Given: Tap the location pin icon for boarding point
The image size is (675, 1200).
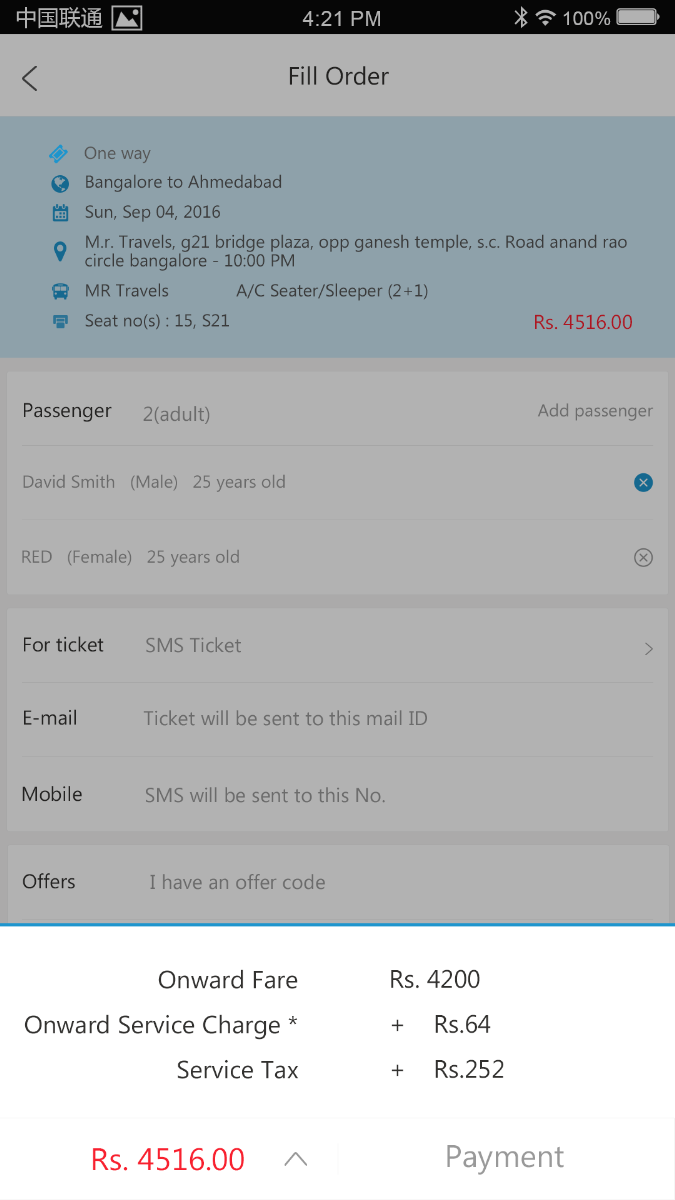Looking at the screenshot, I should coord(60,251).
